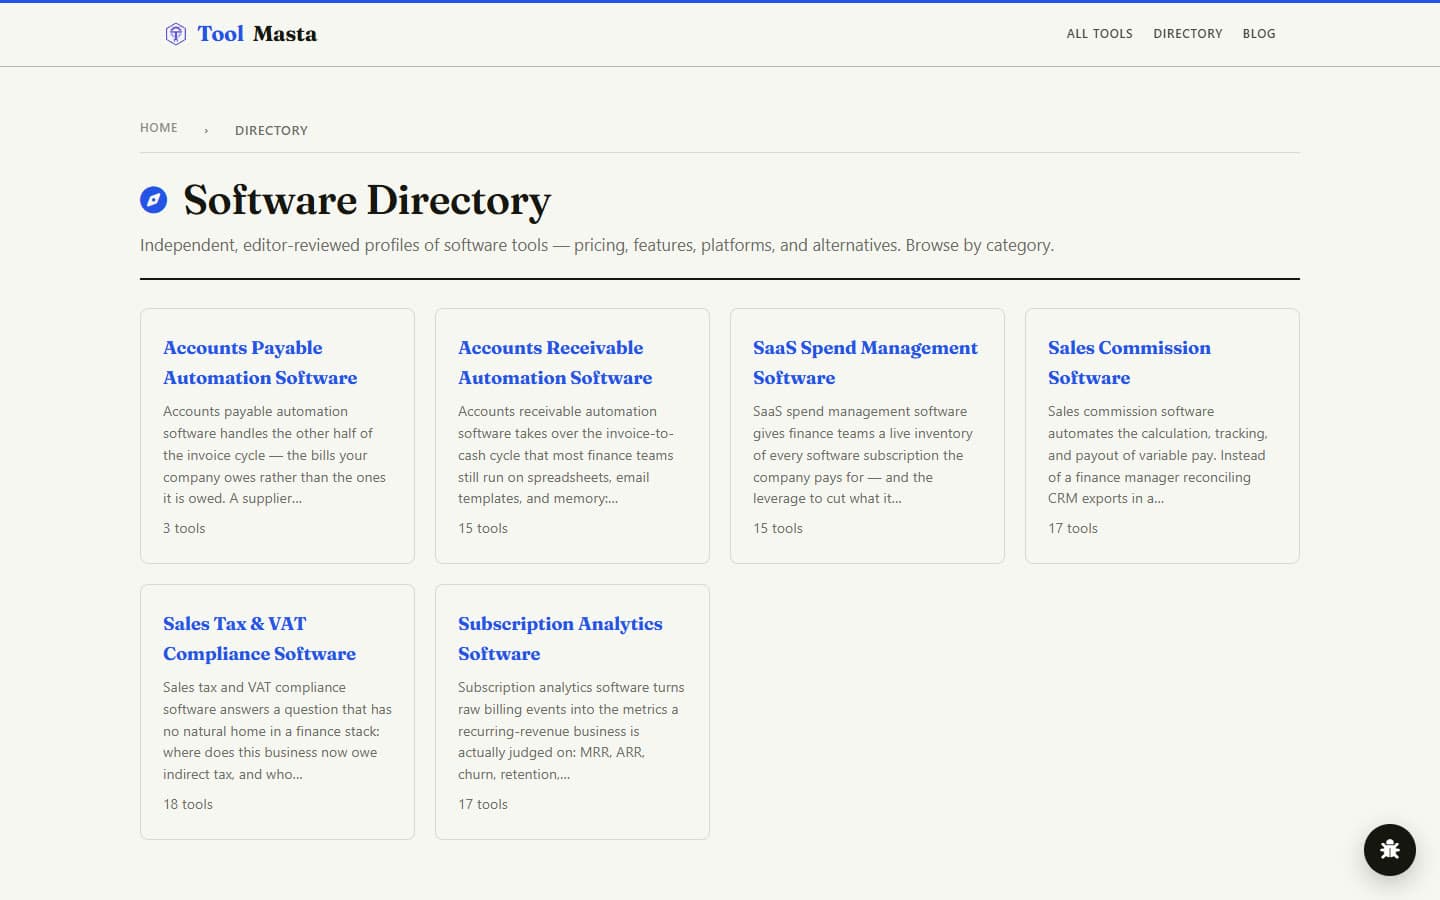Open Sales Commission Software category
Viewport: 1440px width, 900px height.
pyautogui.click(x=1129, y=363)
